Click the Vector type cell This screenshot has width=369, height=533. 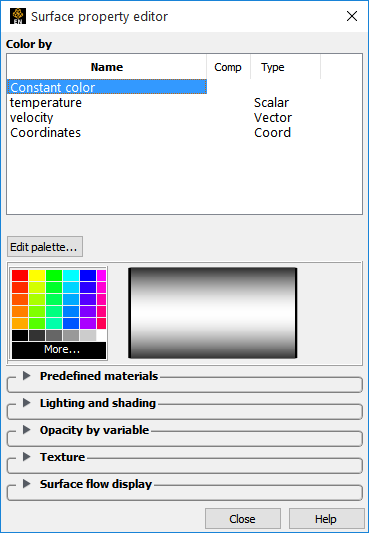click(x=273, y=117)
